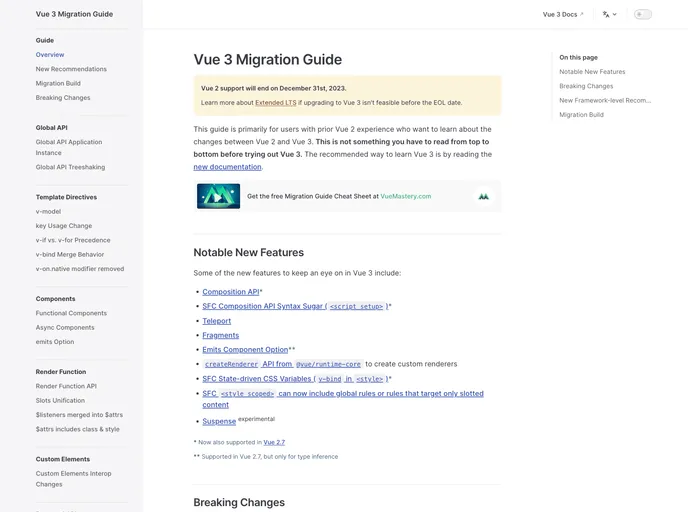The width and height of the screenshot is (688, 512).
Task: Open $attrs includes class & style page
Action: [x=77, y=429]
